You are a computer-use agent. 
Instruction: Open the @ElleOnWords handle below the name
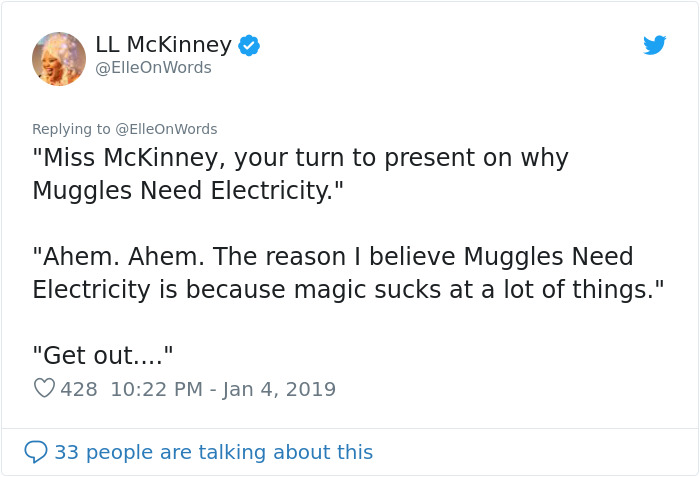pos(153,68)
